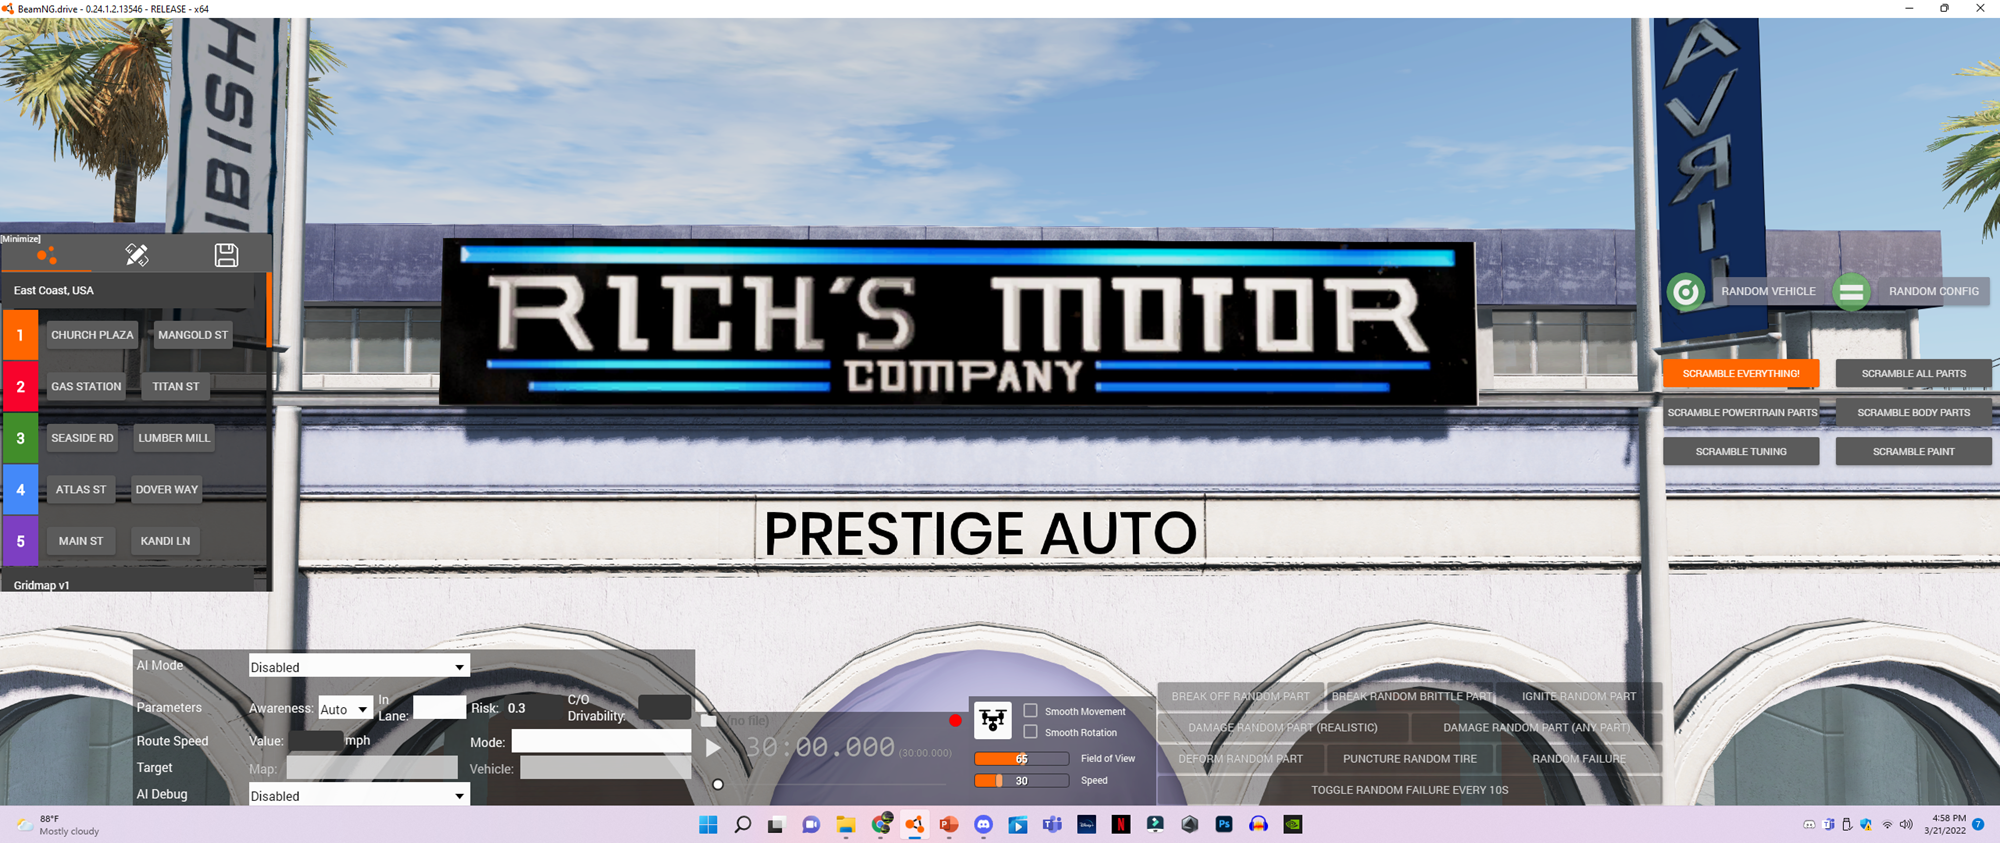The height and width of the screenshot is (843, 2000).
Task: Enable Smooth Movement checkbox
Action: (x=1030, y=711)
